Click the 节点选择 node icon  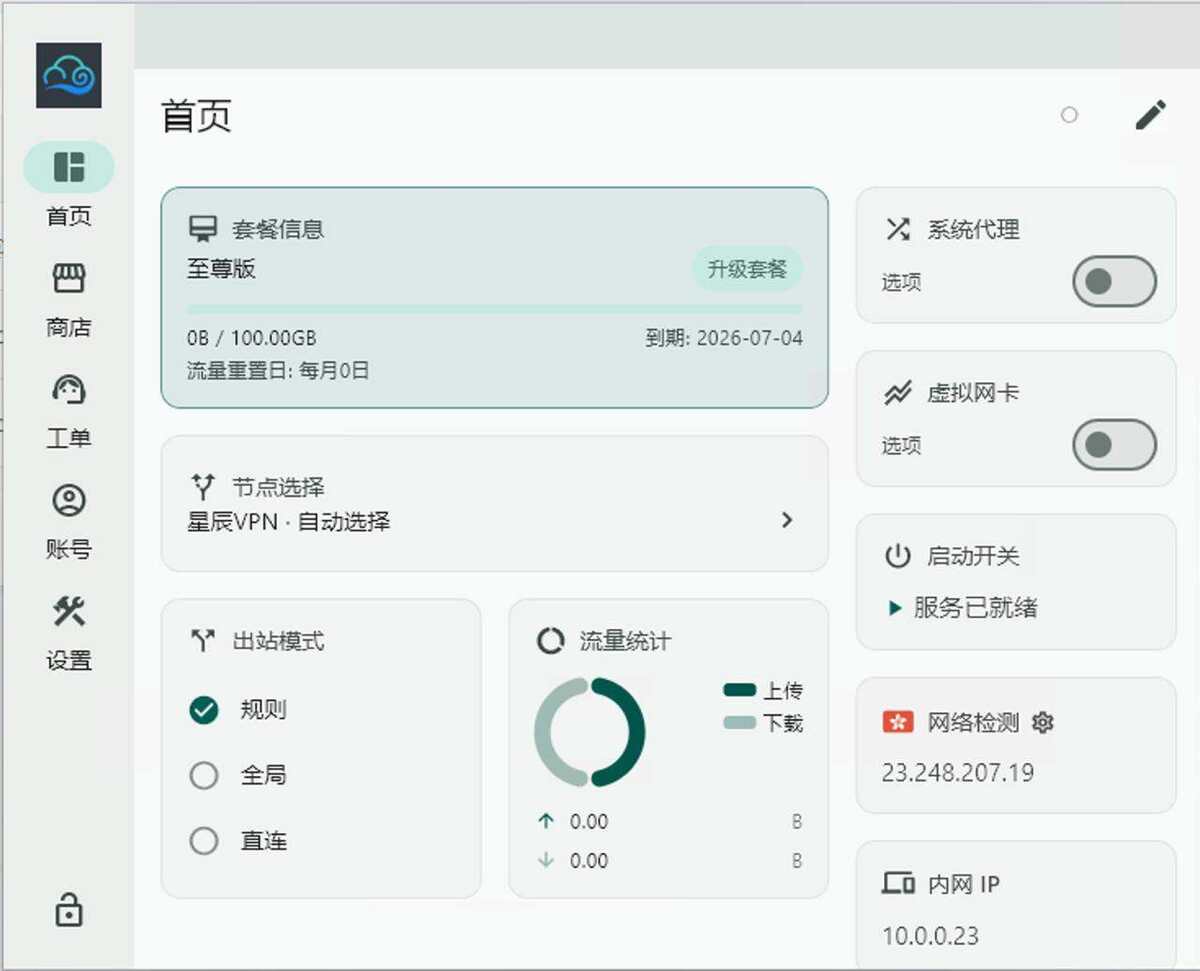(203, 487)
